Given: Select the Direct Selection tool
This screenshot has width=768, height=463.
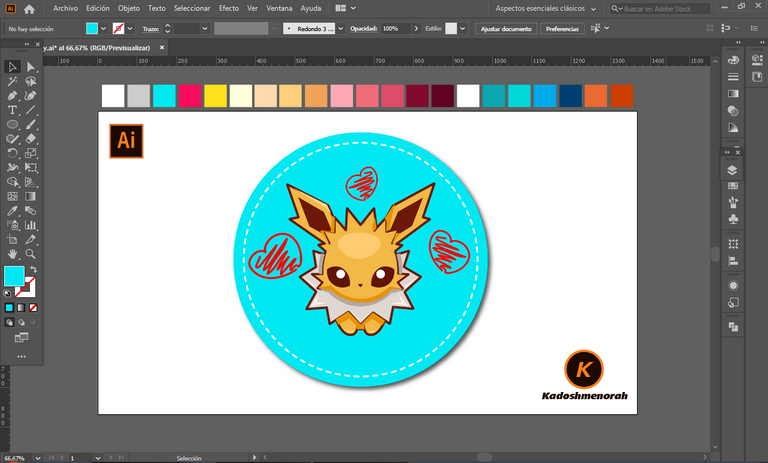Looking at the screenshot, I should [30, 67].
